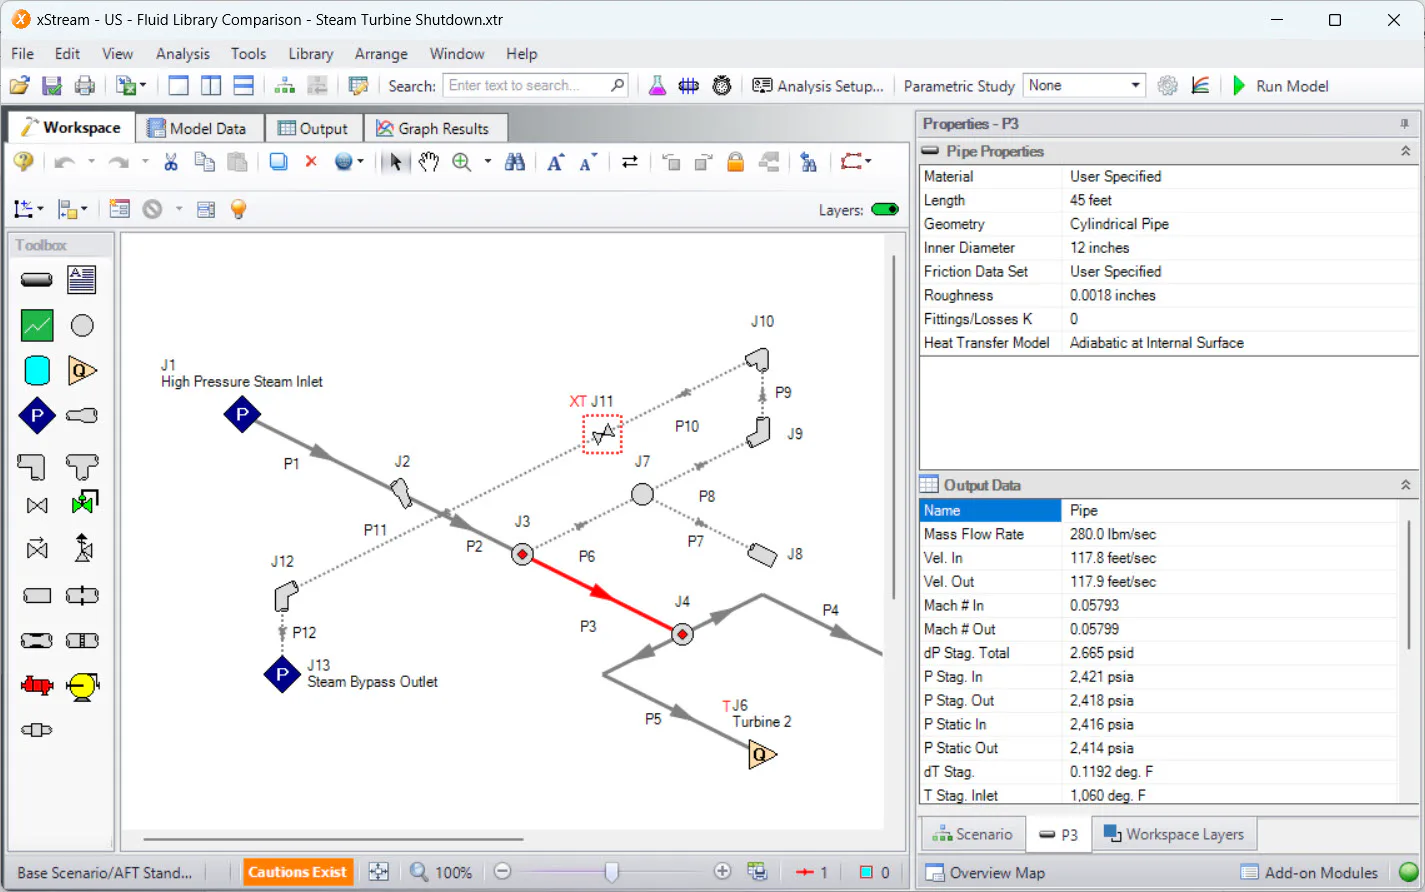Collapse the Output Data section

click(x=1405, y=485)
